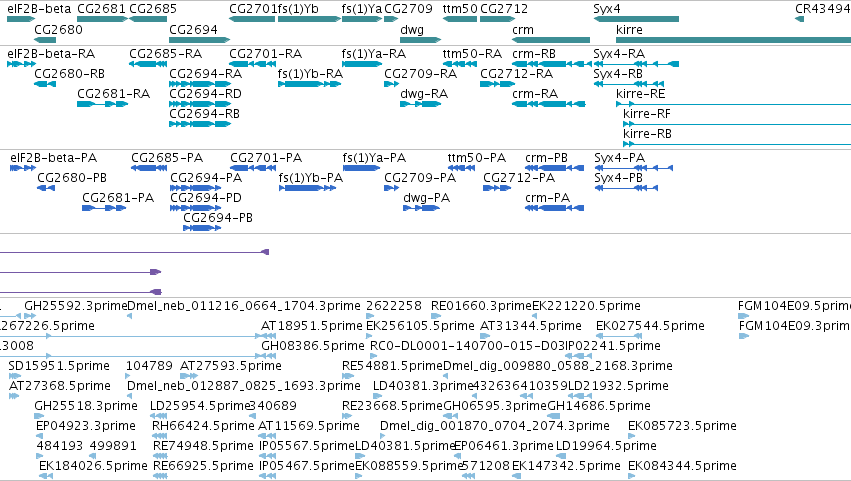Click the kirre gene label
Image resolution: width=851 pixels, height=481 pixels.
click(x=630, y=30)
